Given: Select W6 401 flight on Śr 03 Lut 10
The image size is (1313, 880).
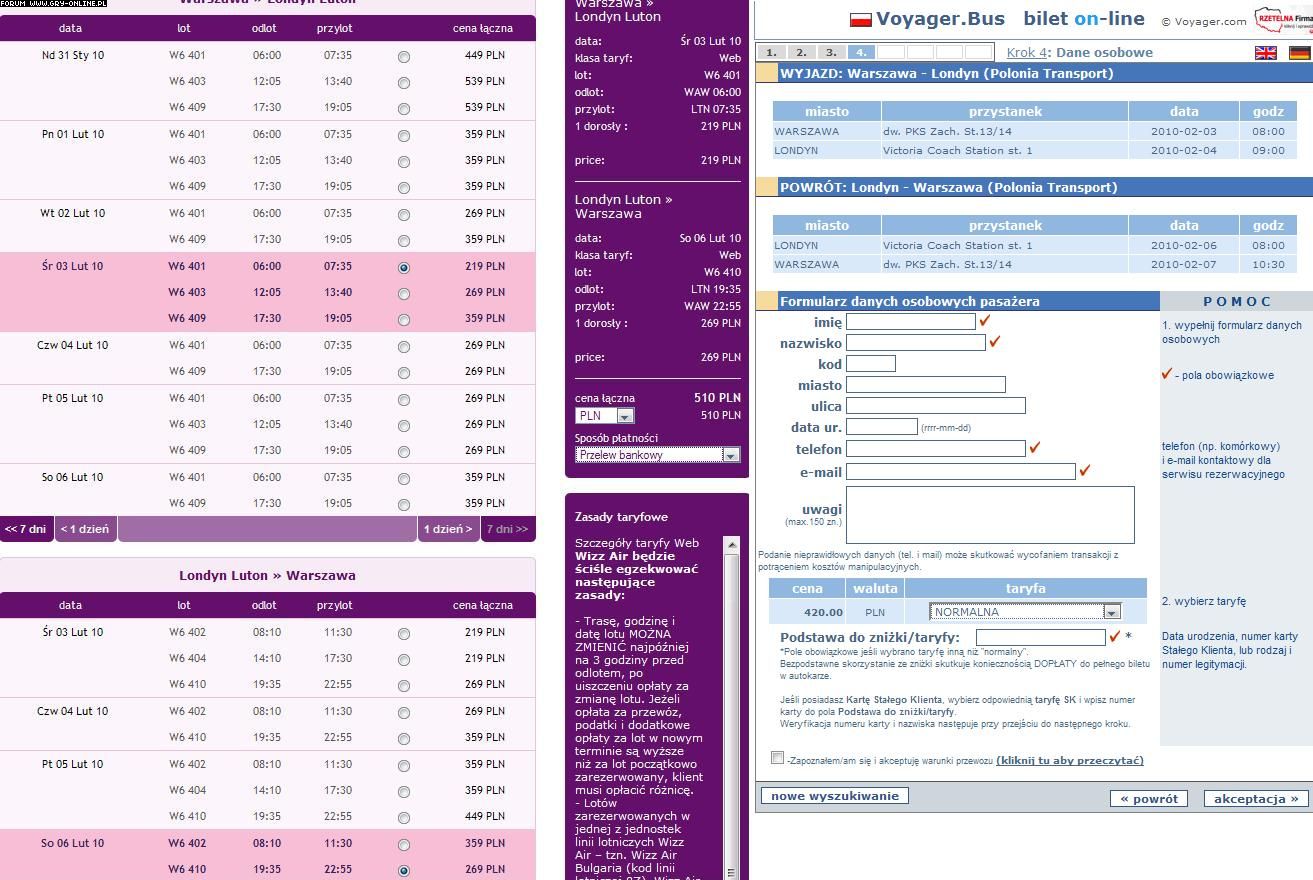Looking at the screenshot, I should point(404,268).
